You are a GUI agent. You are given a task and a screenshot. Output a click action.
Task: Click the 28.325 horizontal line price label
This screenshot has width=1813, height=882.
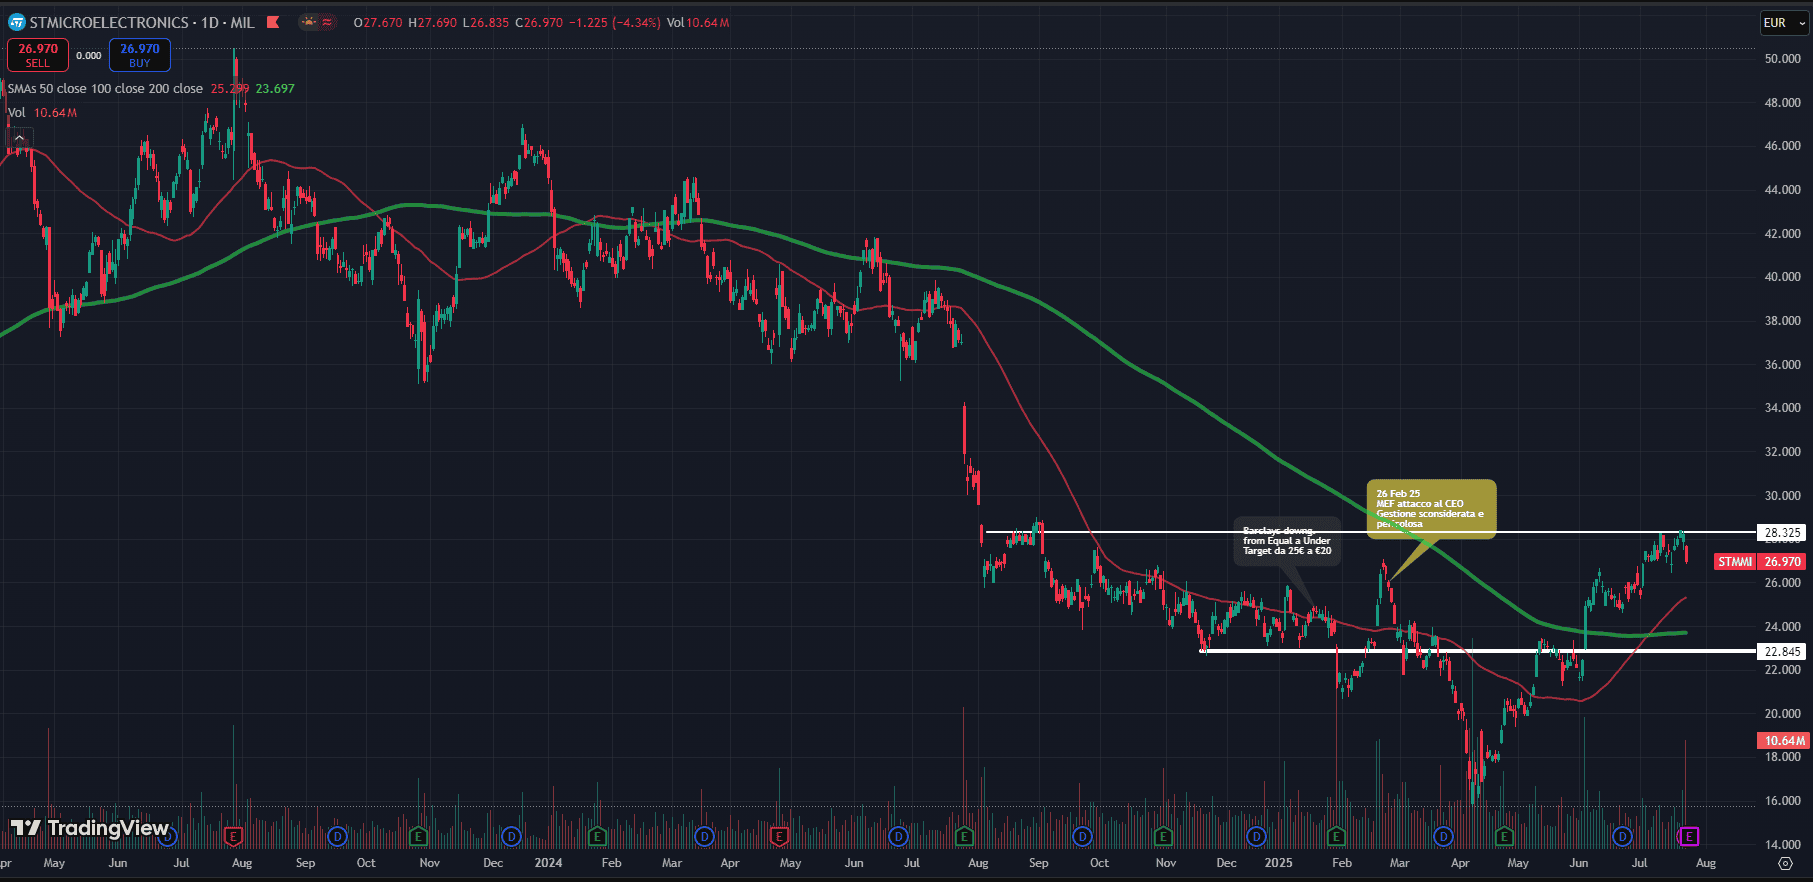pos(1782,533)
